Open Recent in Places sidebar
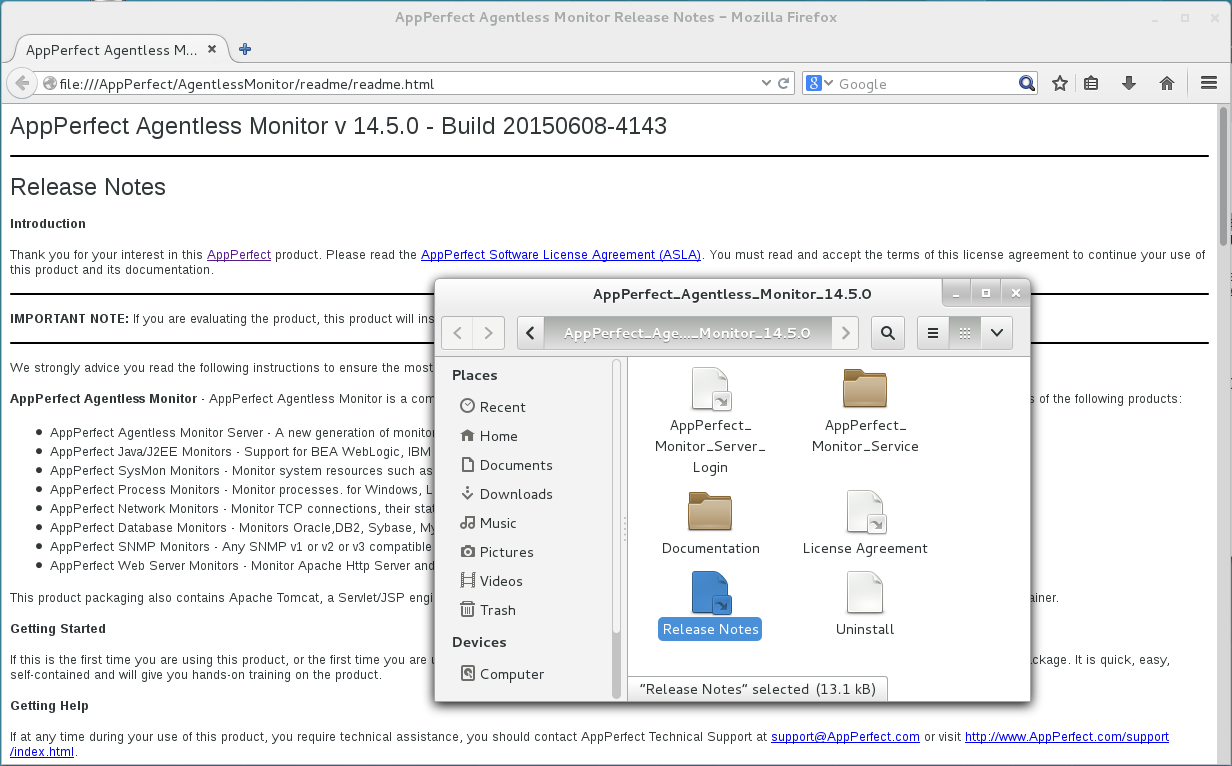 (x=492, y=407)
